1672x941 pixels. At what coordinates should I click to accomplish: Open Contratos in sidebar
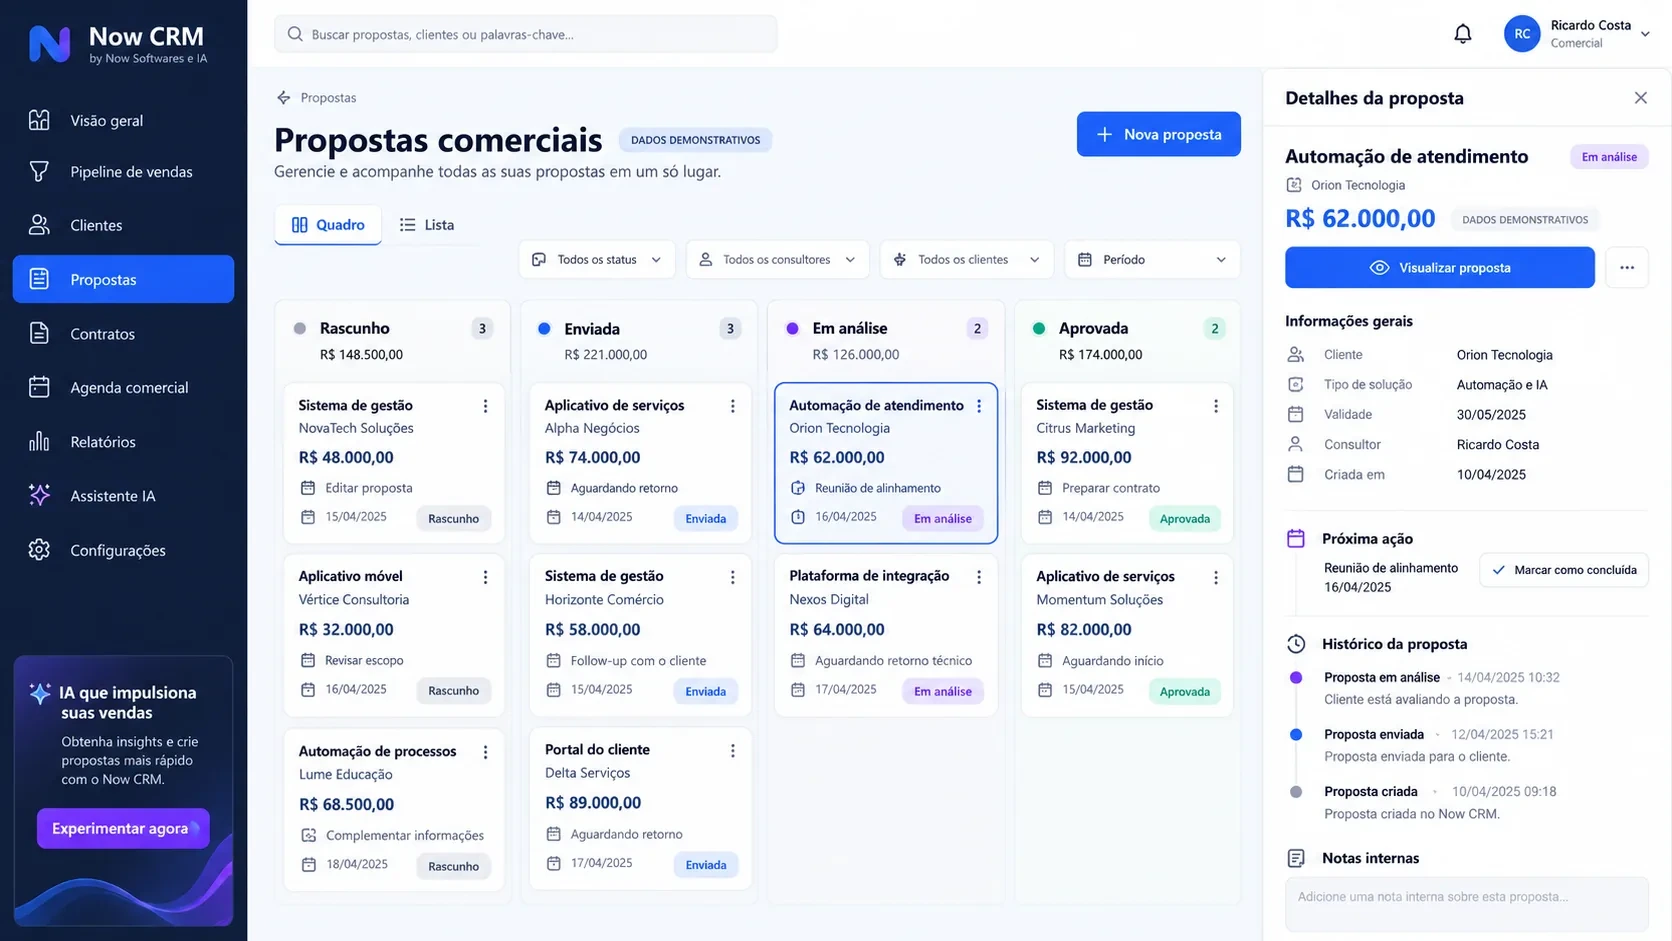coord(123,334)
